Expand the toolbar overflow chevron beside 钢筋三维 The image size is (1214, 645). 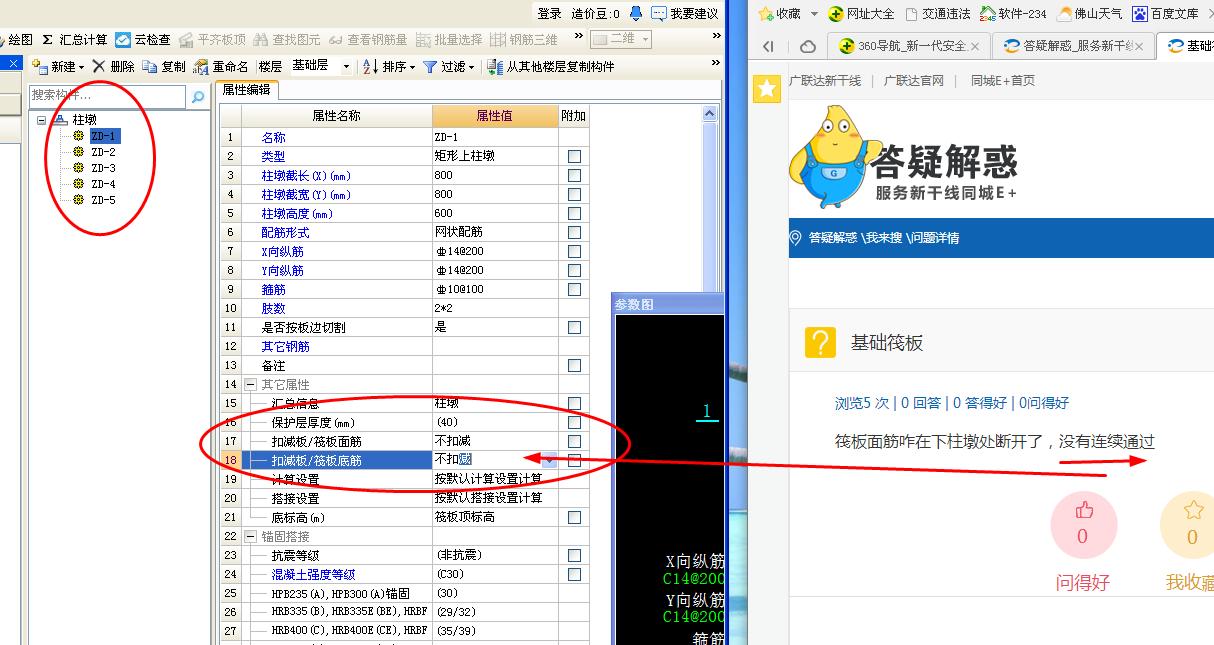578,37
